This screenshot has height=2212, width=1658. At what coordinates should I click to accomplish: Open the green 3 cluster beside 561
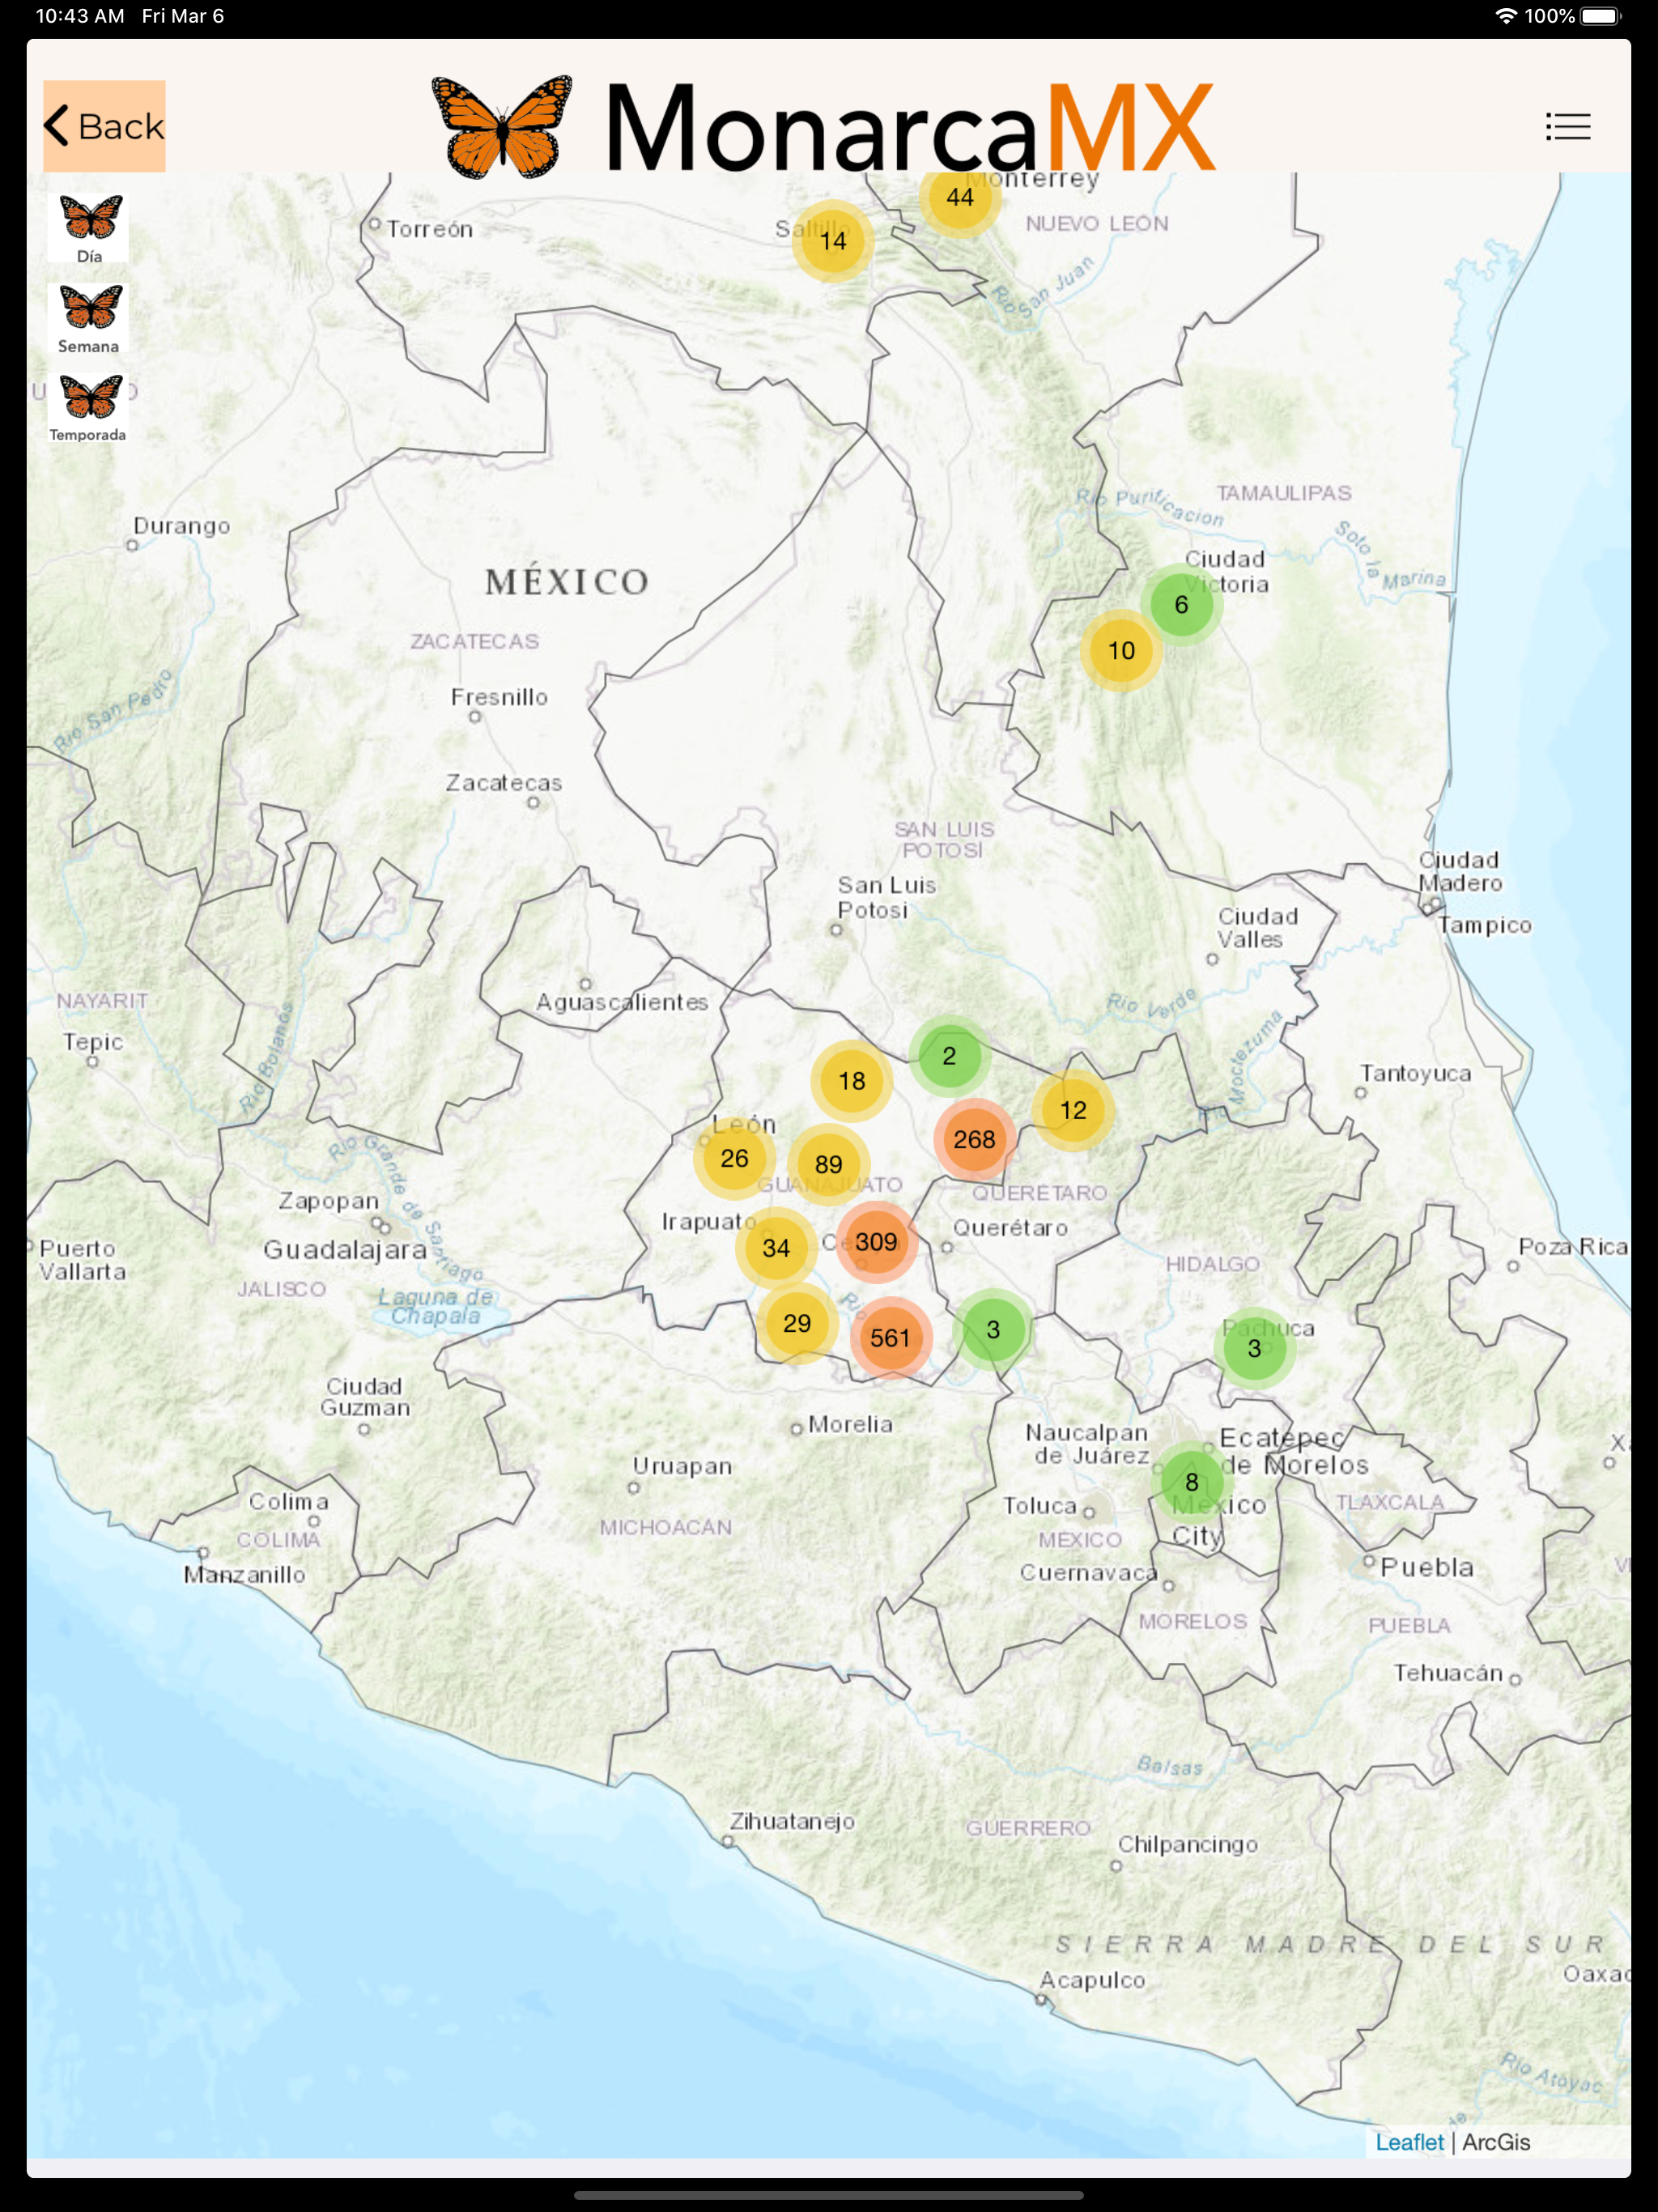(993, 1329)
